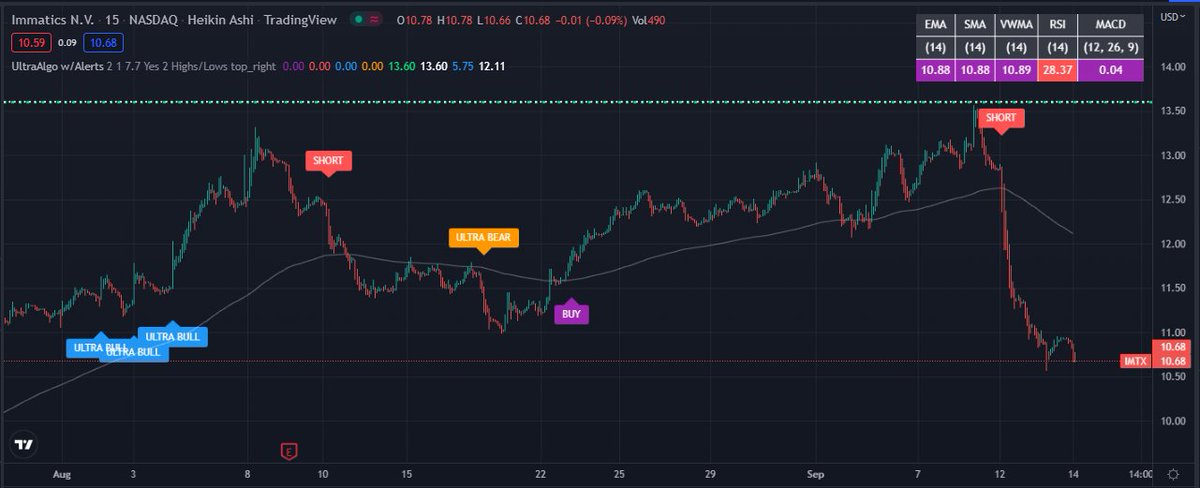Click the SHORT signal label near Sep 12
The width and height of the screenshot is (1200, 488).
(1000, 118)
